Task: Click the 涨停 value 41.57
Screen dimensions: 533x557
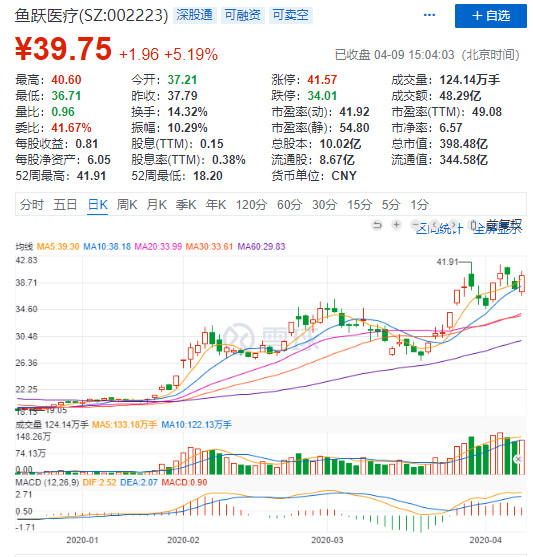Action: coord(322,80)
